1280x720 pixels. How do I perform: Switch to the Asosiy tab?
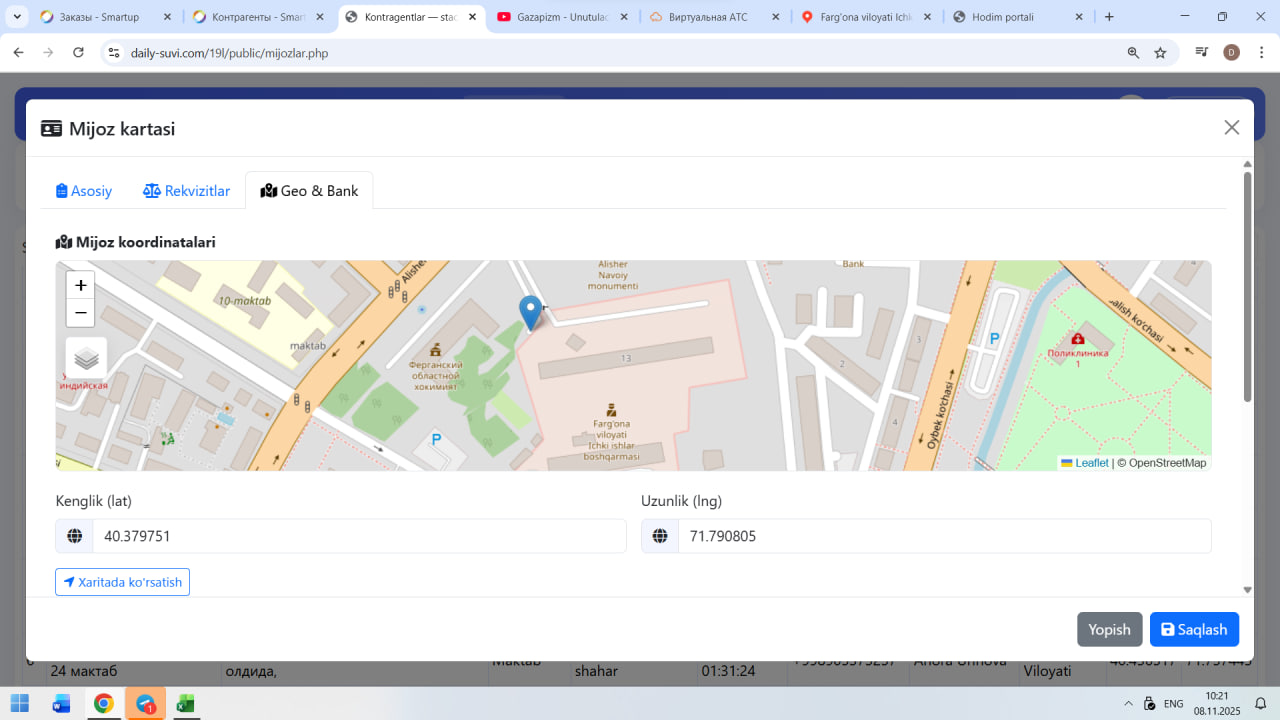pyautogui.click(x=84, y=191)
